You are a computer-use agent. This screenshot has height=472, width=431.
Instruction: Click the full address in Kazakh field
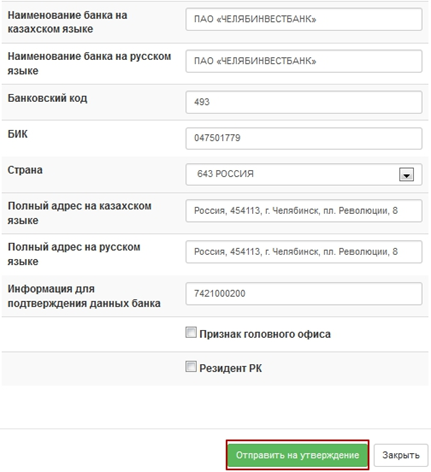pyautogui.click(x=304, y=211)
